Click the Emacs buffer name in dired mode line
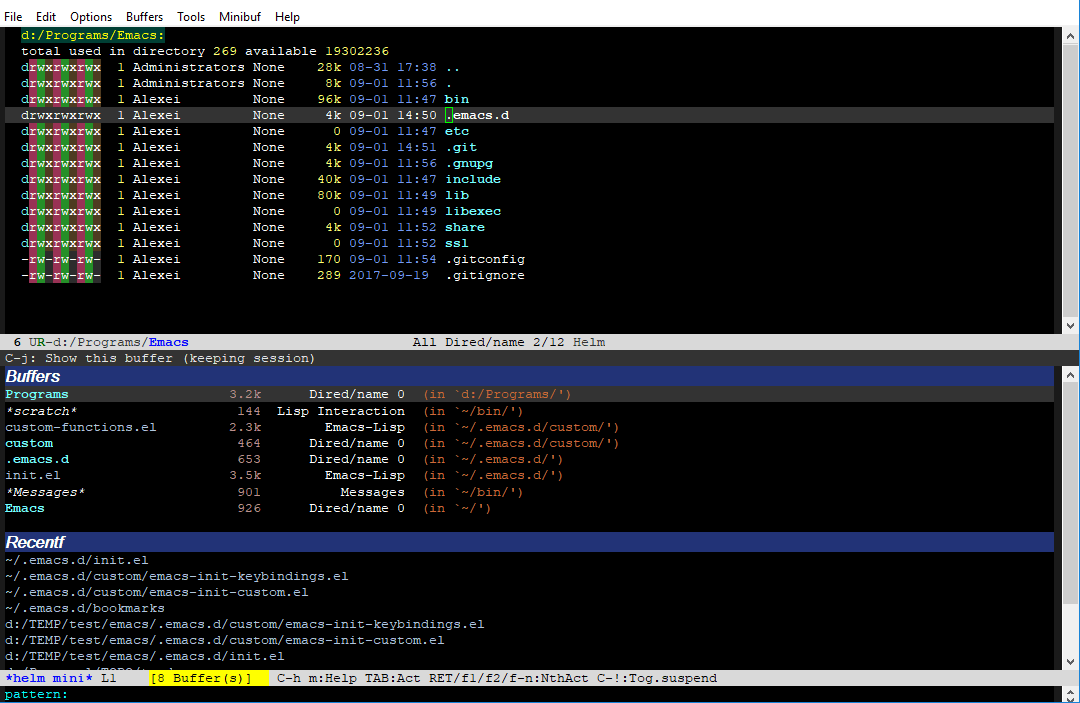Screen dimensions: 1080x703 169,342
